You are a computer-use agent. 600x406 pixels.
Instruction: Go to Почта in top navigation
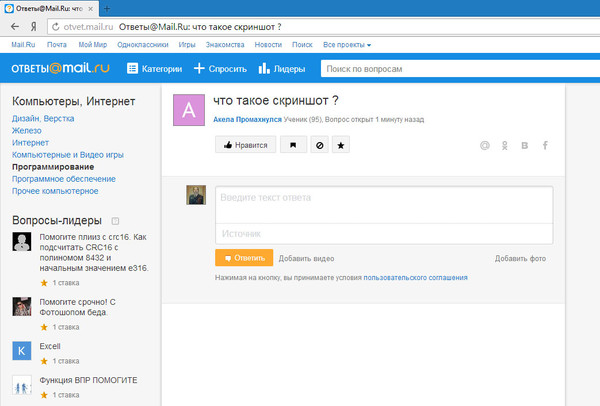[x=57, y=45]
